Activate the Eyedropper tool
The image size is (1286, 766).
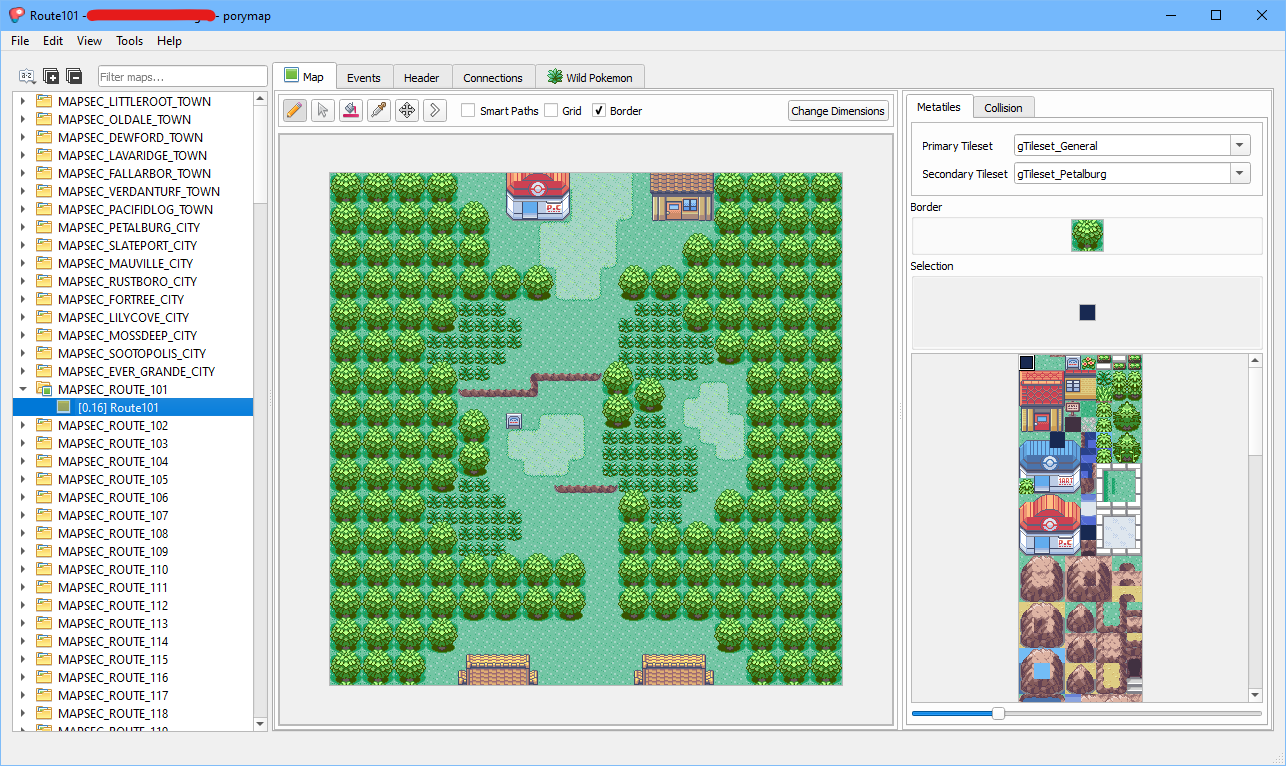pos(378,110)
